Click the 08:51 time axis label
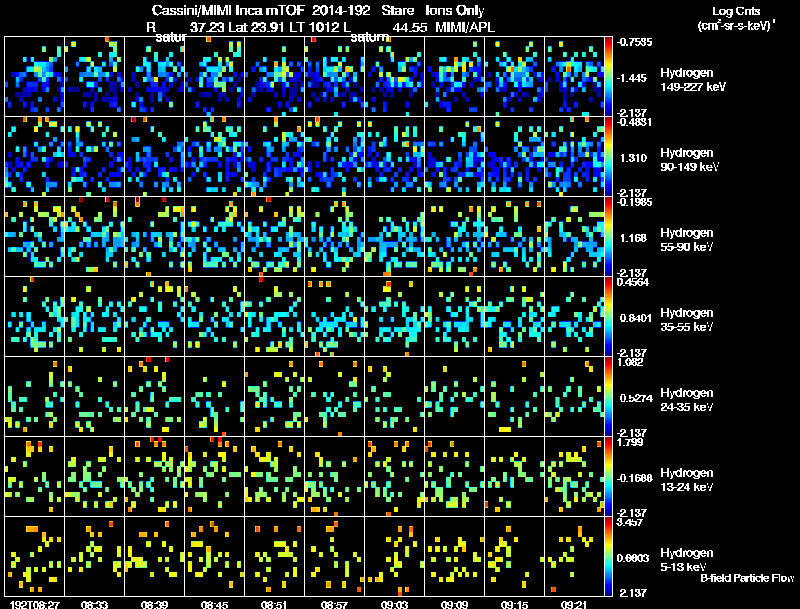The image size is (800, 609). click(x=274, y=604)
